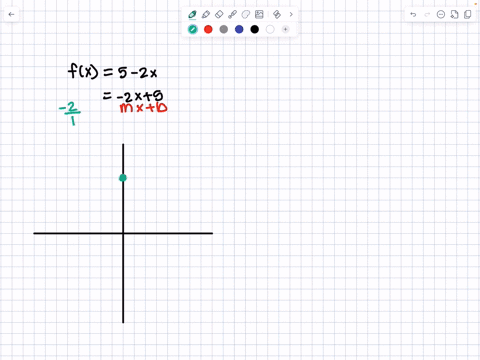Viewport: 480px width, 360px height.
Task: Select the tool right of the toolbar divider
Action: (277, 14)
